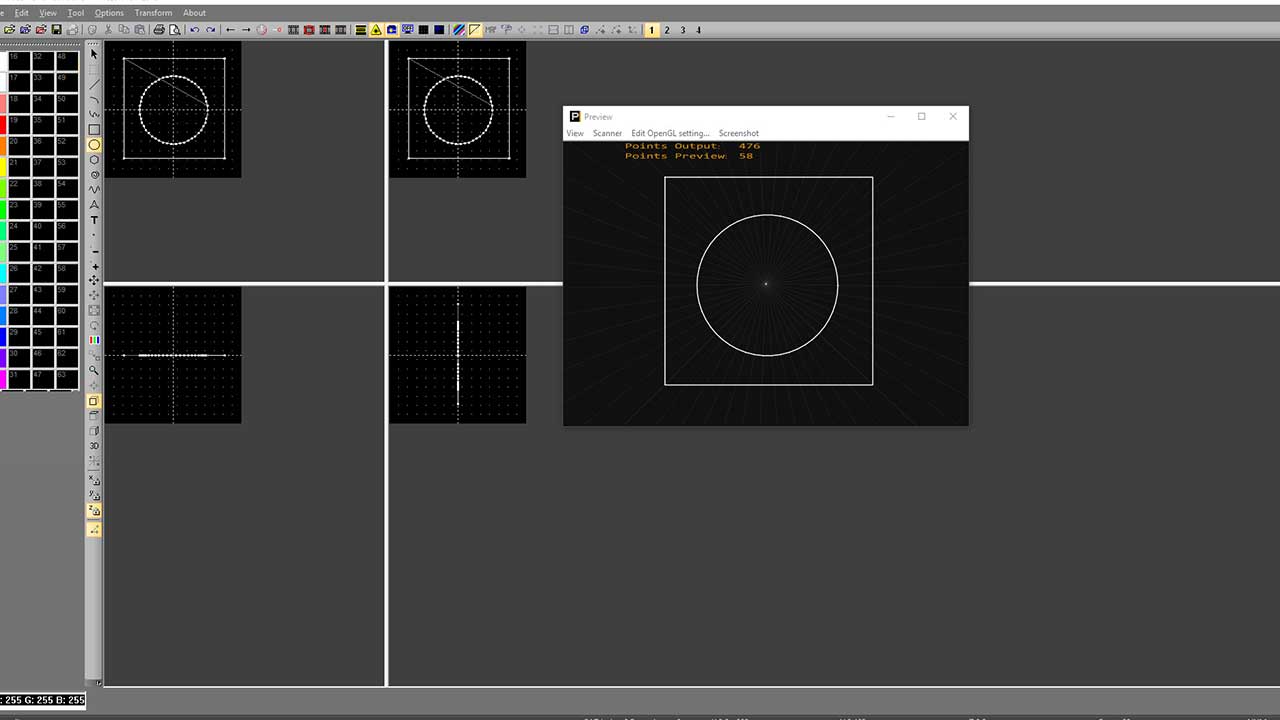Image resolution: width=1280 pixels, height=720 pixels.
Task: Click the 3D tool in the left toolbar
Action: (x=94, y=446)
